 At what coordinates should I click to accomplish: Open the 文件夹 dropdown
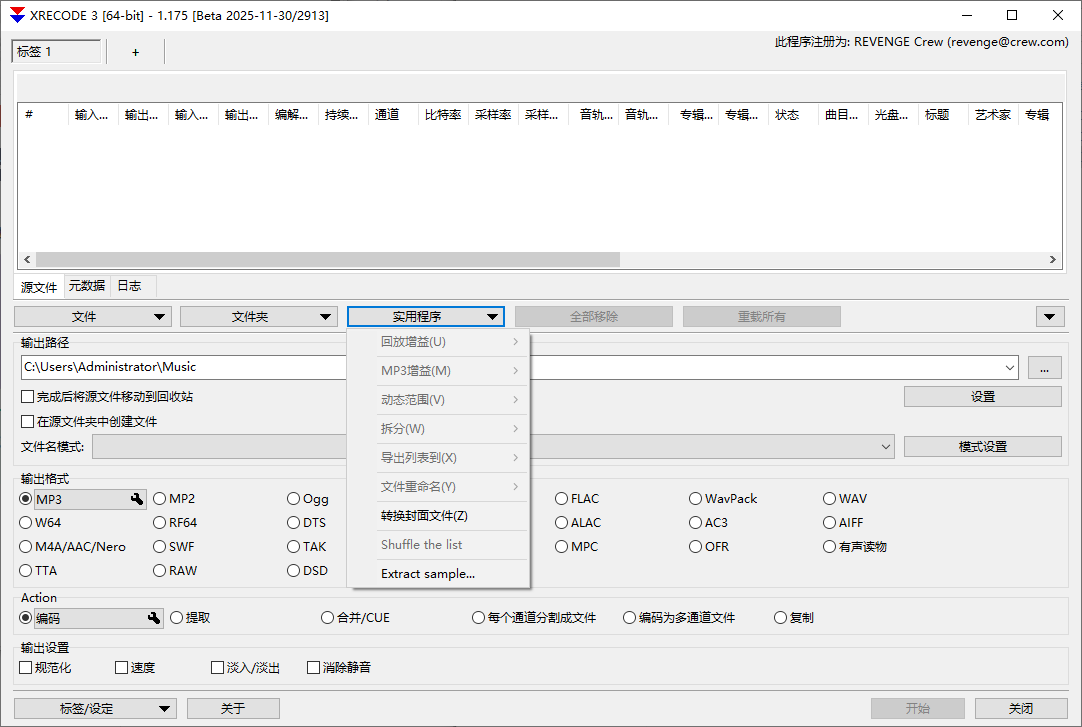click(258, 316)
